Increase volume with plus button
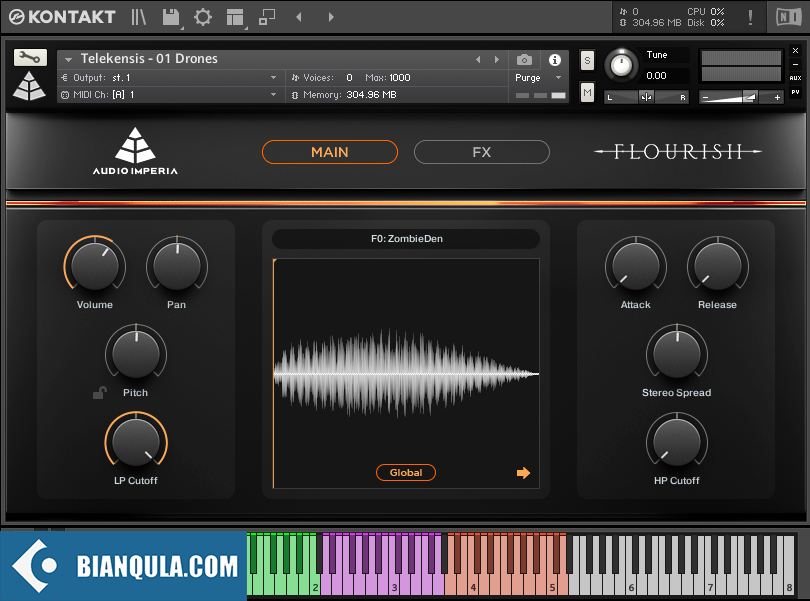 [777, 97]
